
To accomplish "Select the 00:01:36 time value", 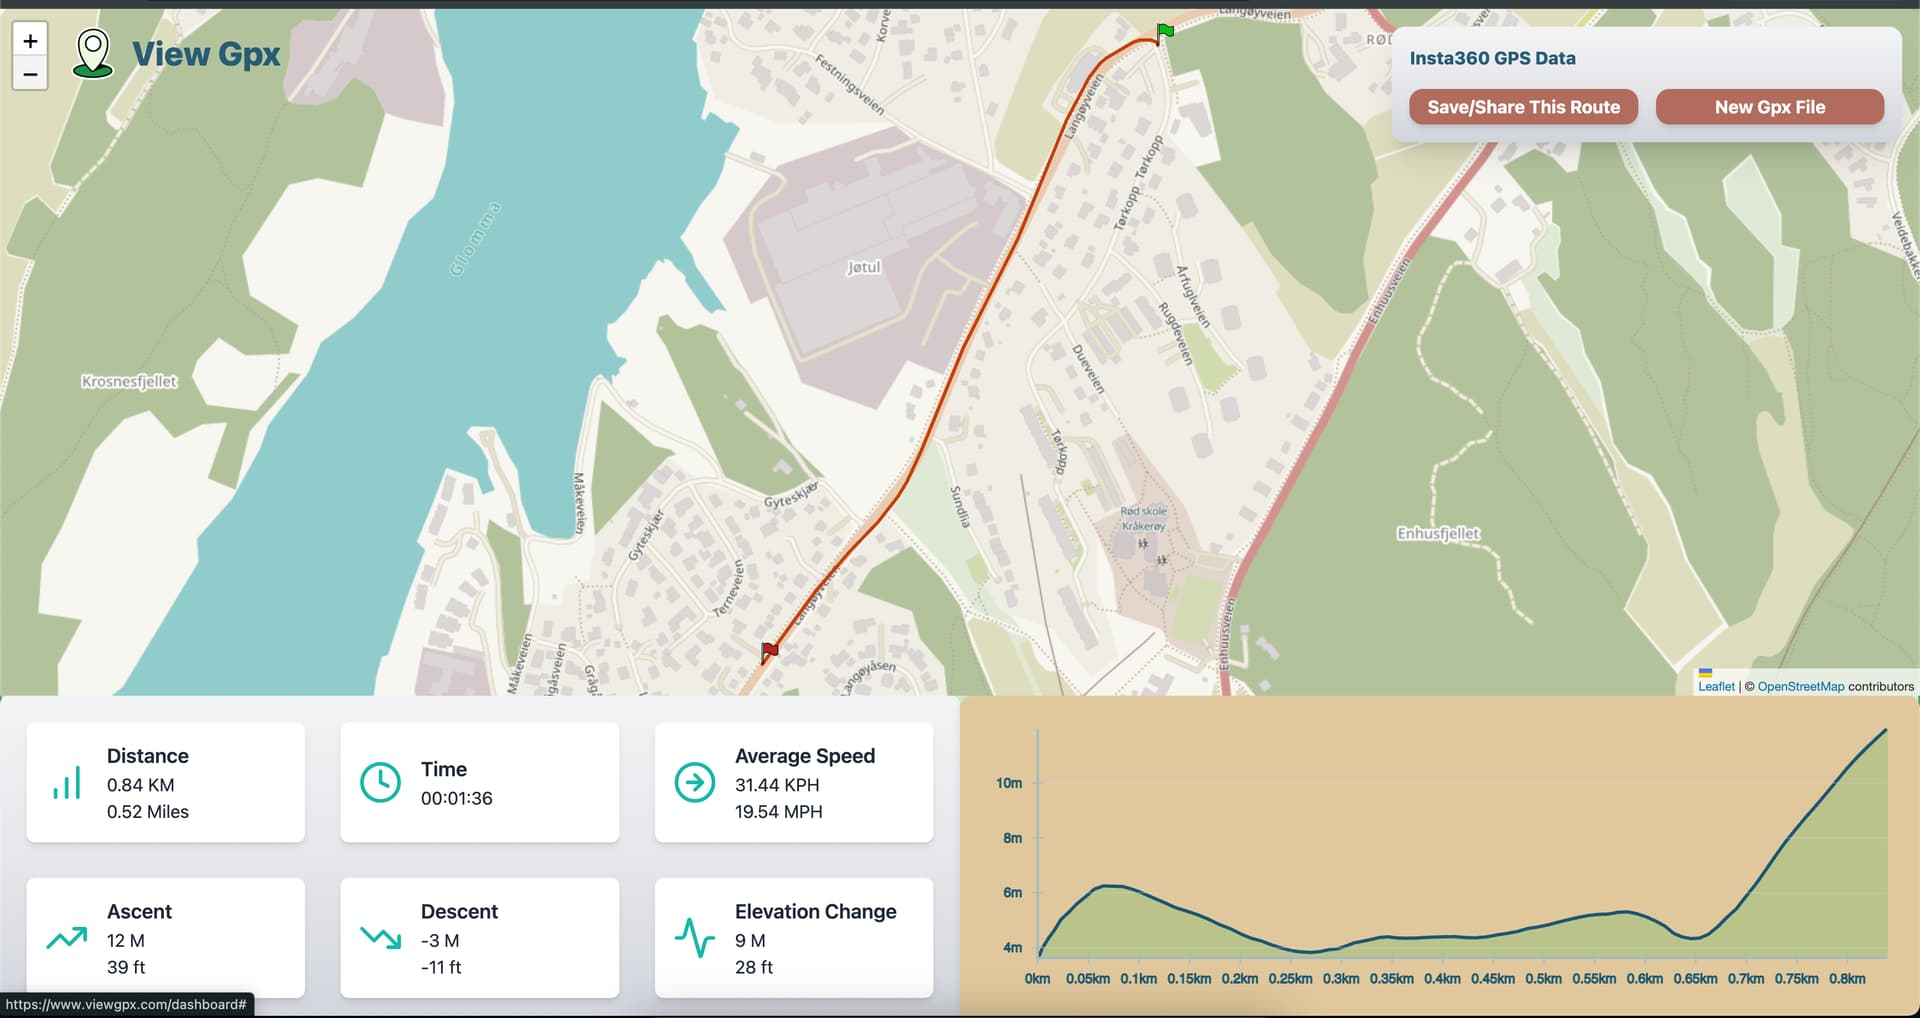I will click(457, 798).
